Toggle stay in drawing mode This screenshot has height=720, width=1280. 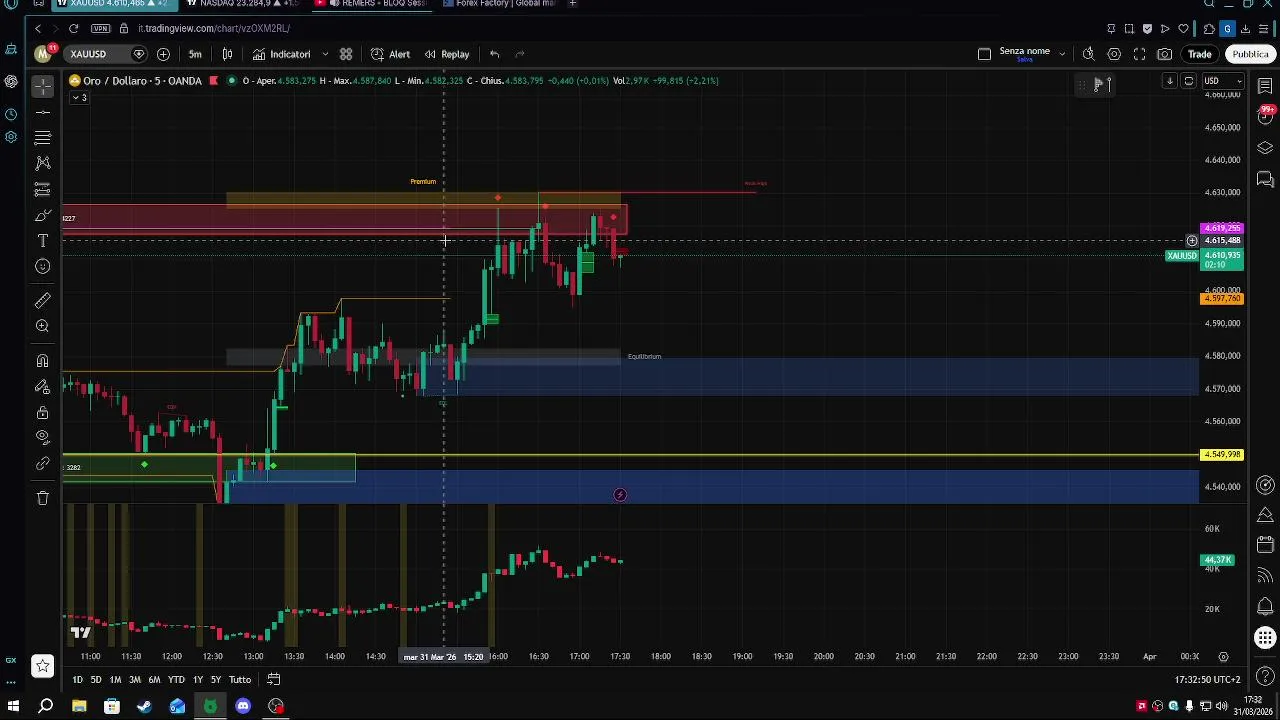[x=42, y=387]
